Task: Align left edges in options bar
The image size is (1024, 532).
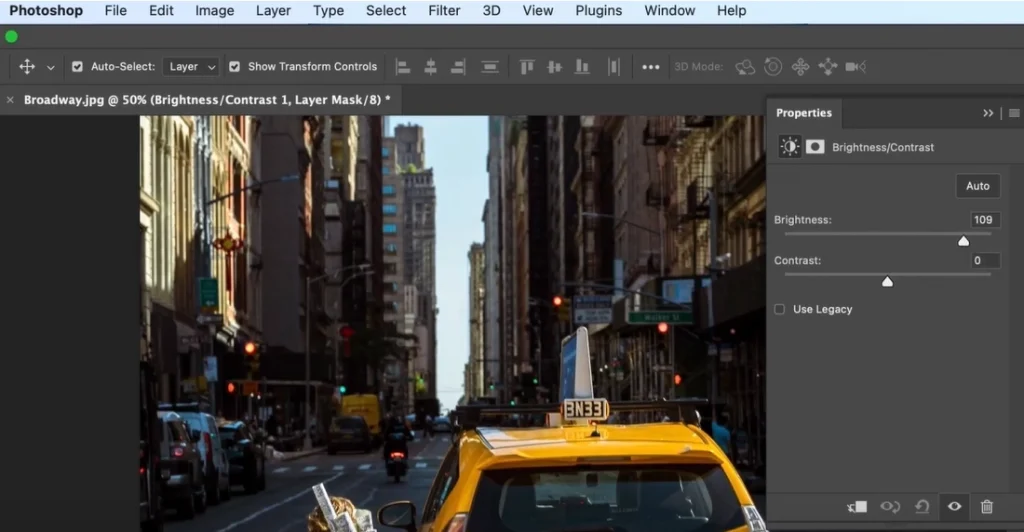Action: coord(403,67)
